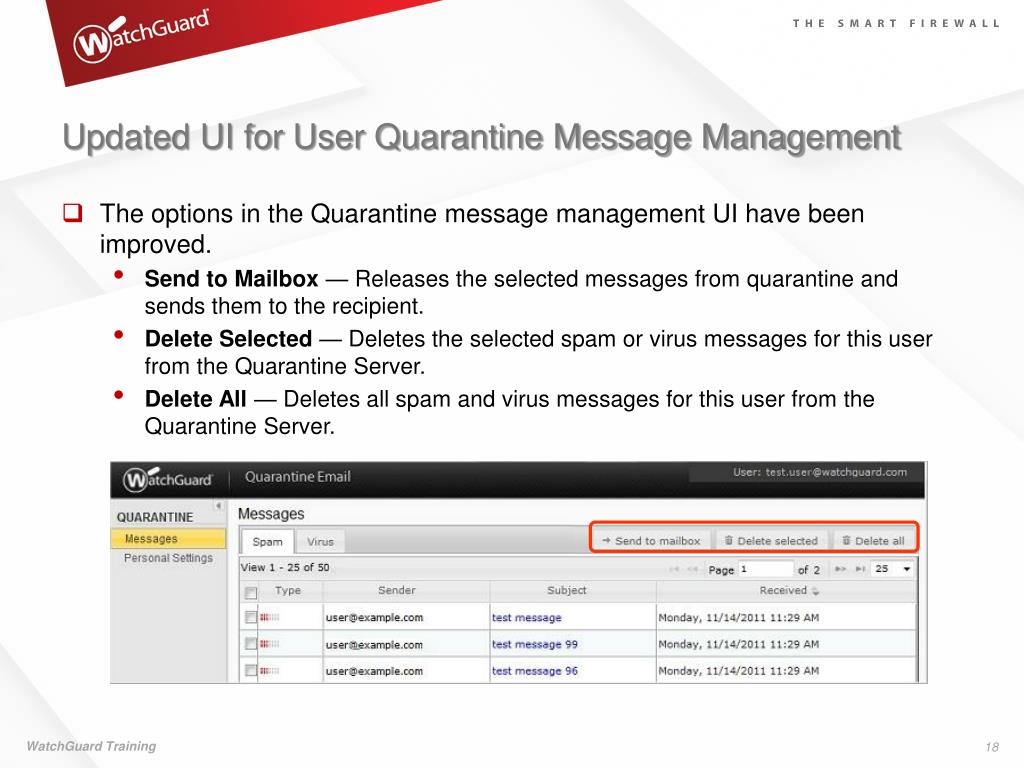Click the Send to mailbox button
Image resolution: width=1024 pixels, height=768 pixels.
point(651,541)
